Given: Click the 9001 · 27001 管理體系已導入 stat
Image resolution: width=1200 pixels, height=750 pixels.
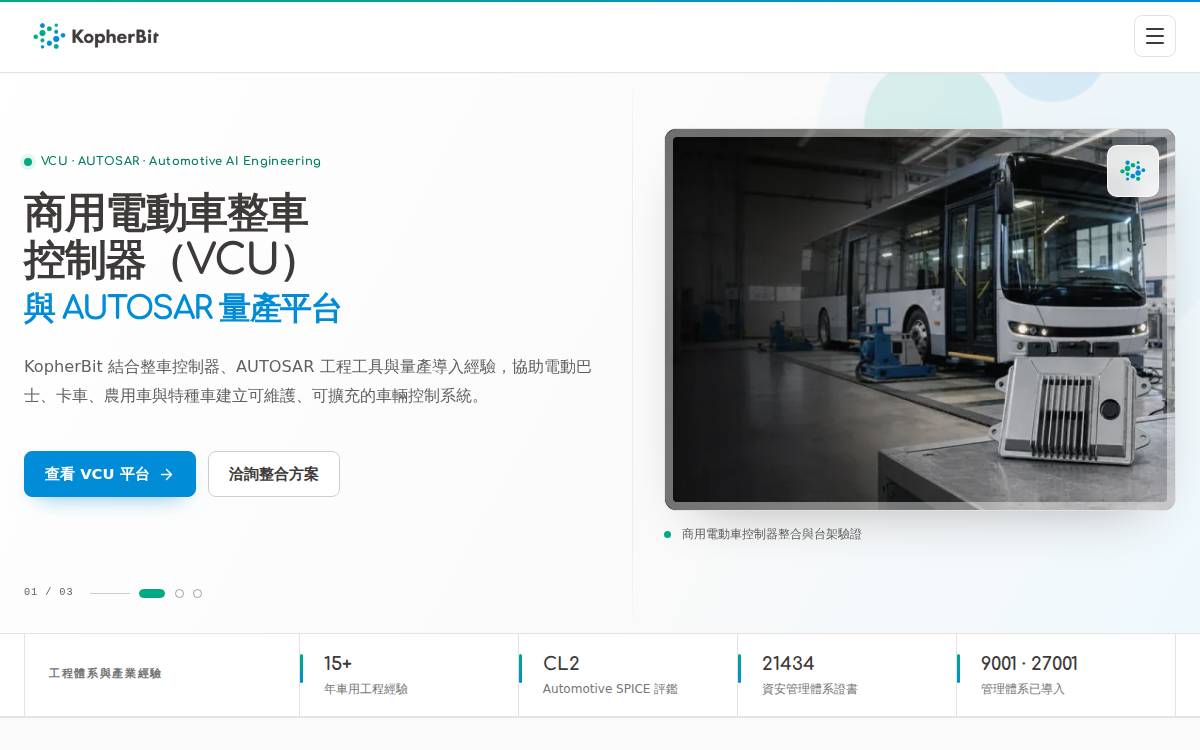Looking at the screenshot, I should tap(1066, 675).
